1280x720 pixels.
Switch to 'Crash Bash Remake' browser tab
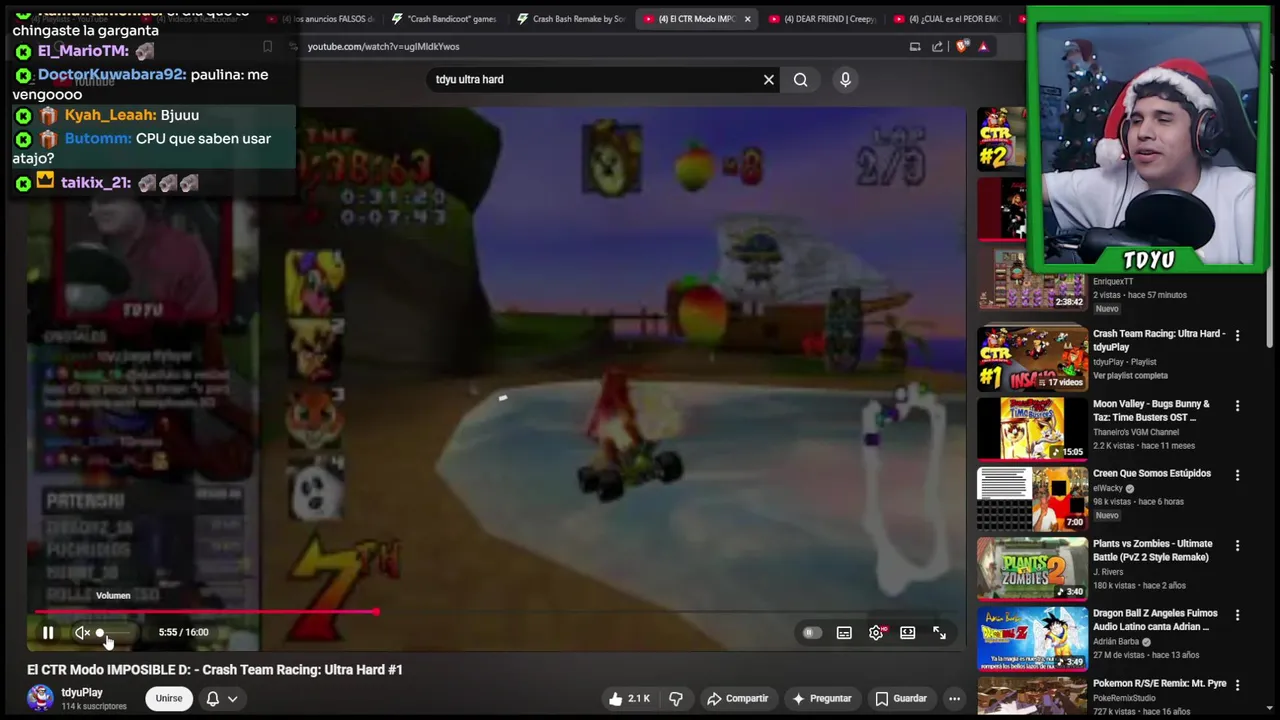click(571, 18)
